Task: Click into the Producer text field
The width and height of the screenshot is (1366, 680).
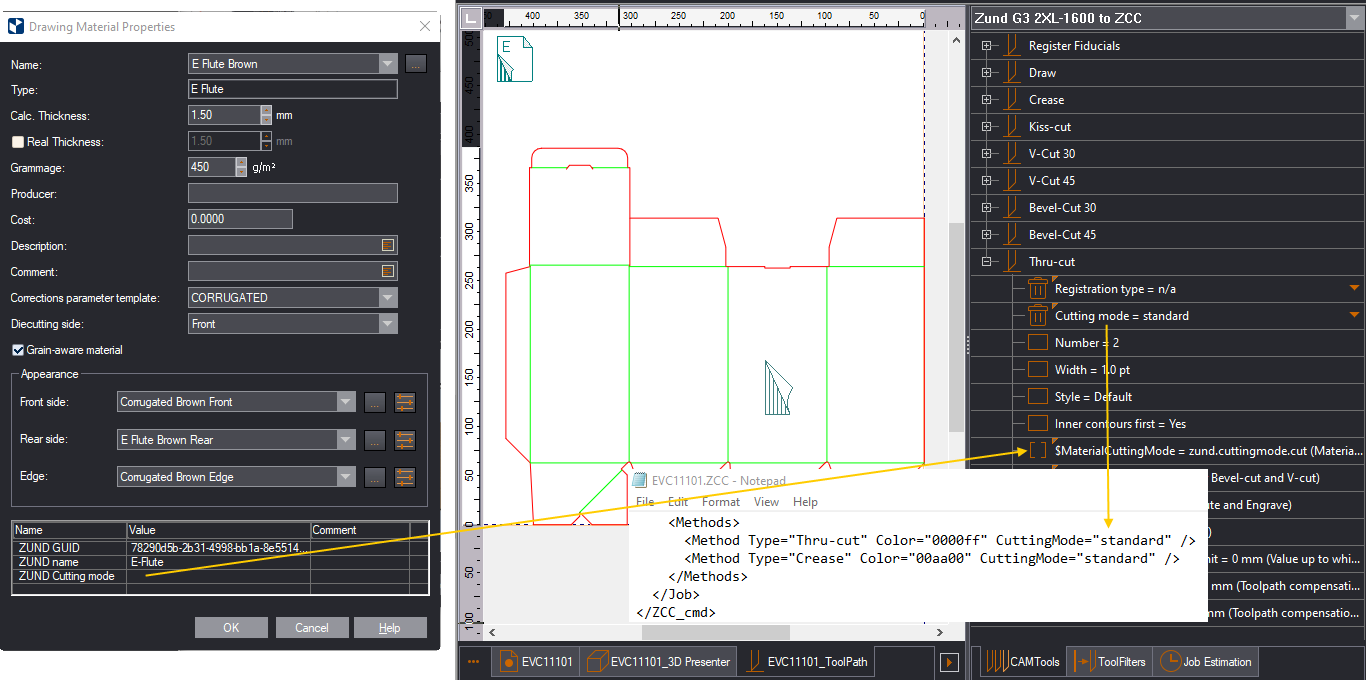Action: [x=292, y=194]
